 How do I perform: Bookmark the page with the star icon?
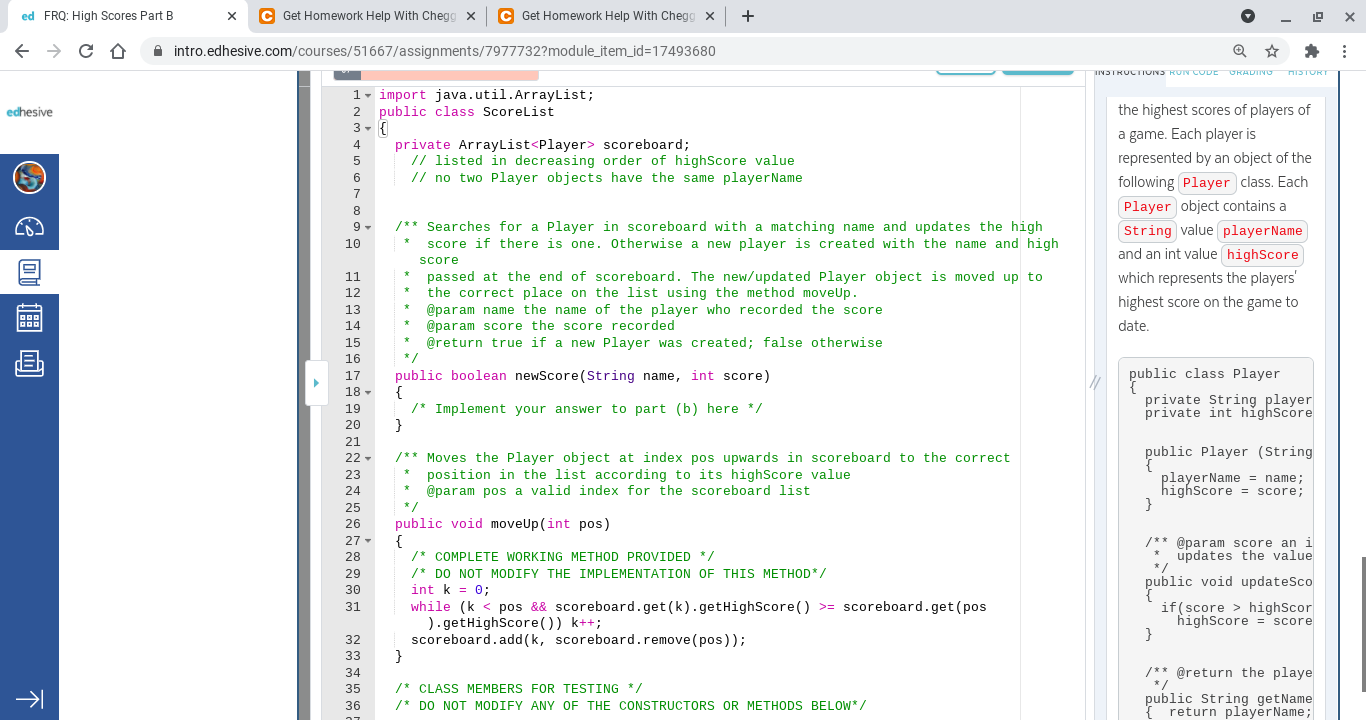point(1272,50)
